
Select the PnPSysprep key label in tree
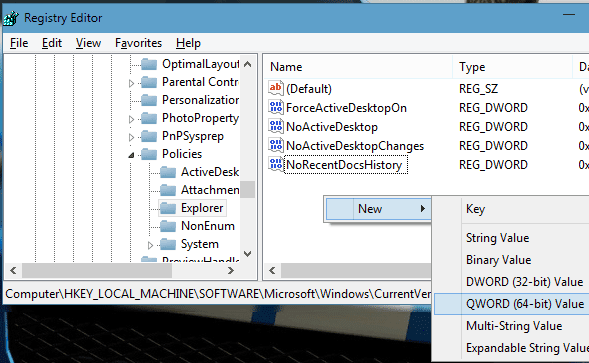[193, 136]
